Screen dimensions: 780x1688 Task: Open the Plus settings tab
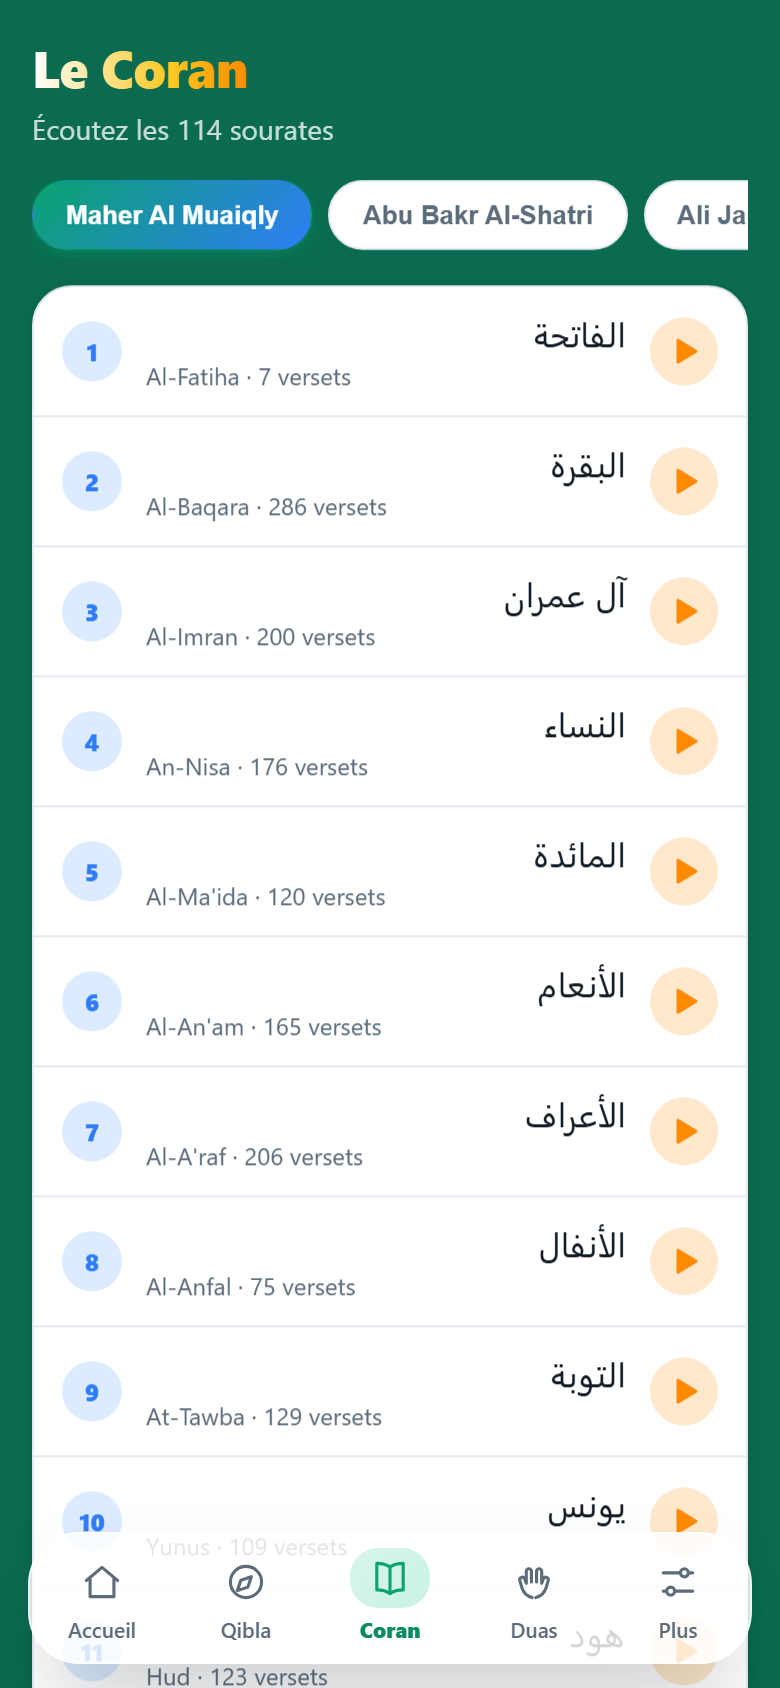pos(678,1600)
